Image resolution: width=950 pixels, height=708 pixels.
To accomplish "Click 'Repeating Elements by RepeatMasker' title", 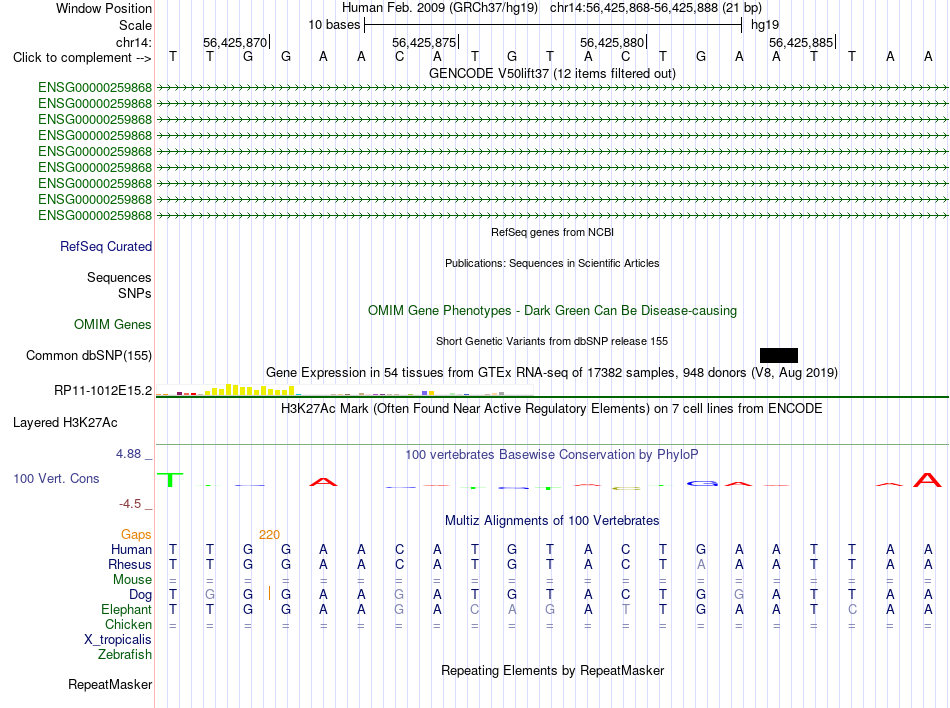I will coord(552,671).
